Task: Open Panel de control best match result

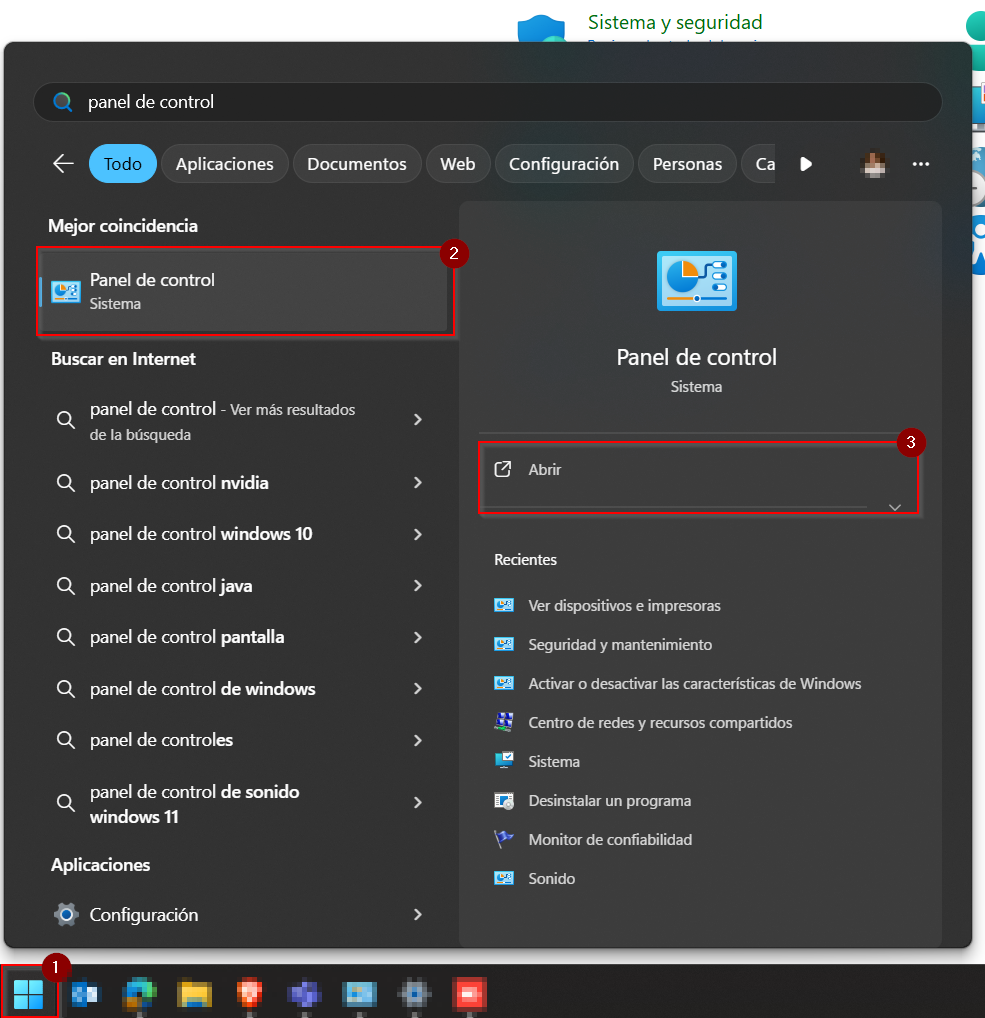Action: click(245, 291)
